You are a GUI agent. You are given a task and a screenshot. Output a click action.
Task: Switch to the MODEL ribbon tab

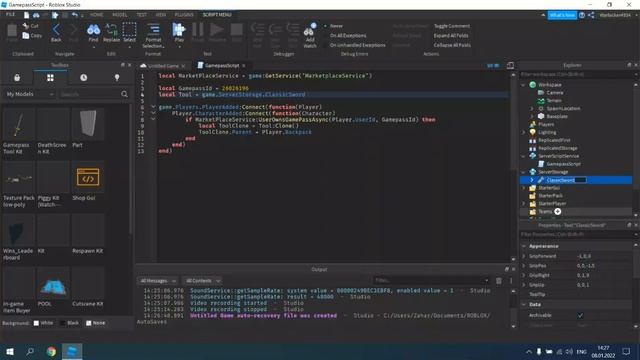point(120,15)
